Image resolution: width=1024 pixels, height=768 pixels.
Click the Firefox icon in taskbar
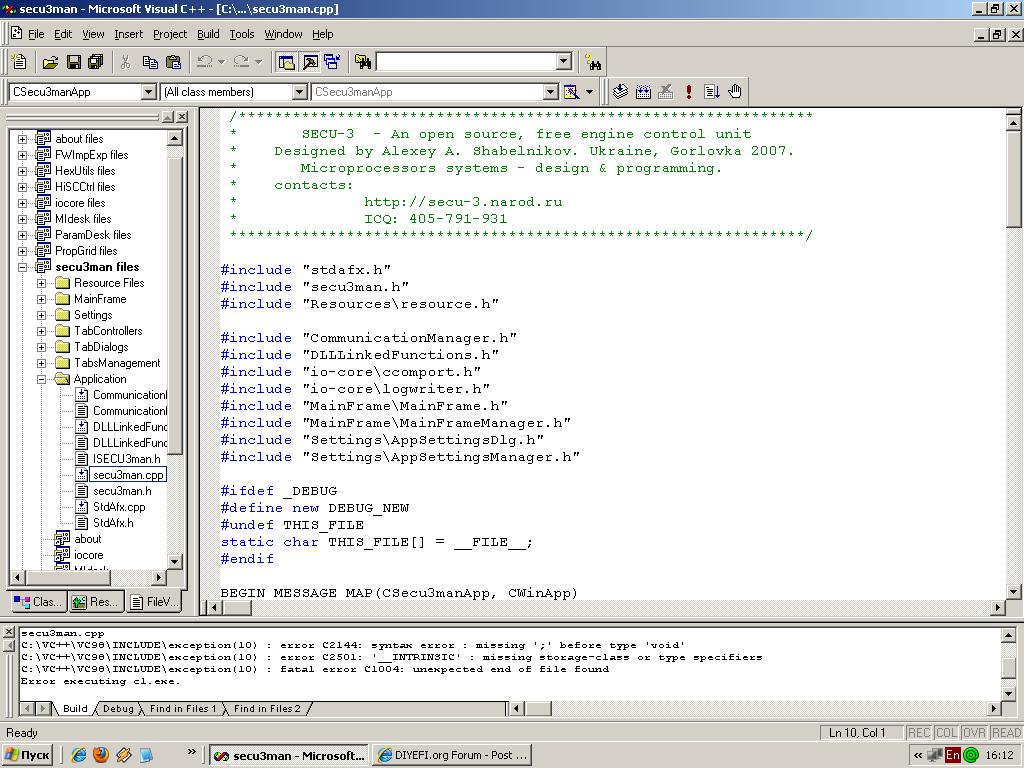101,755
